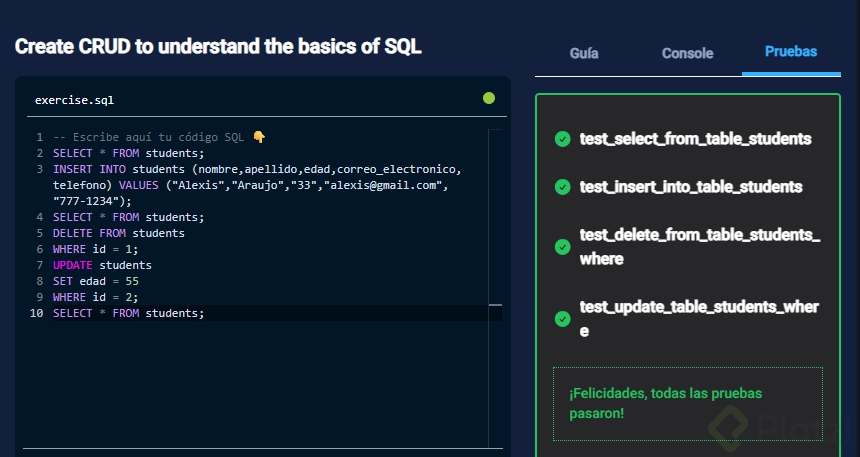Click check icon next to test_update_table_students_where
The image size is (860, 457).
562,319
